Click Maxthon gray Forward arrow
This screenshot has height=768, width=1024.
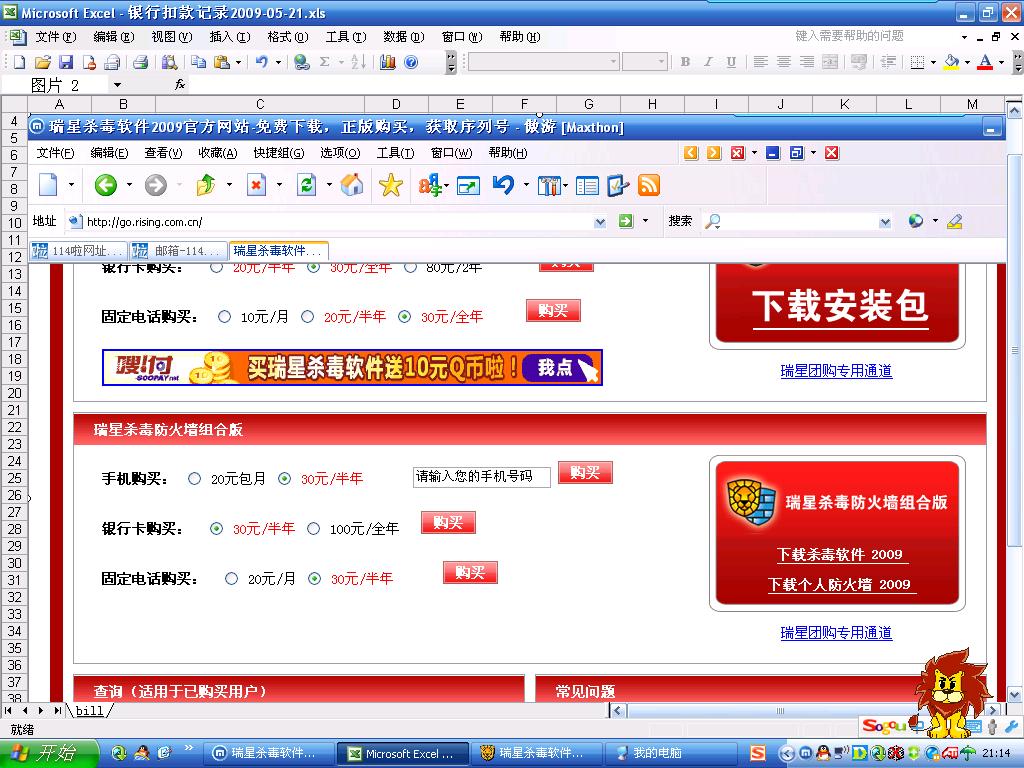[x=155, y=185]
